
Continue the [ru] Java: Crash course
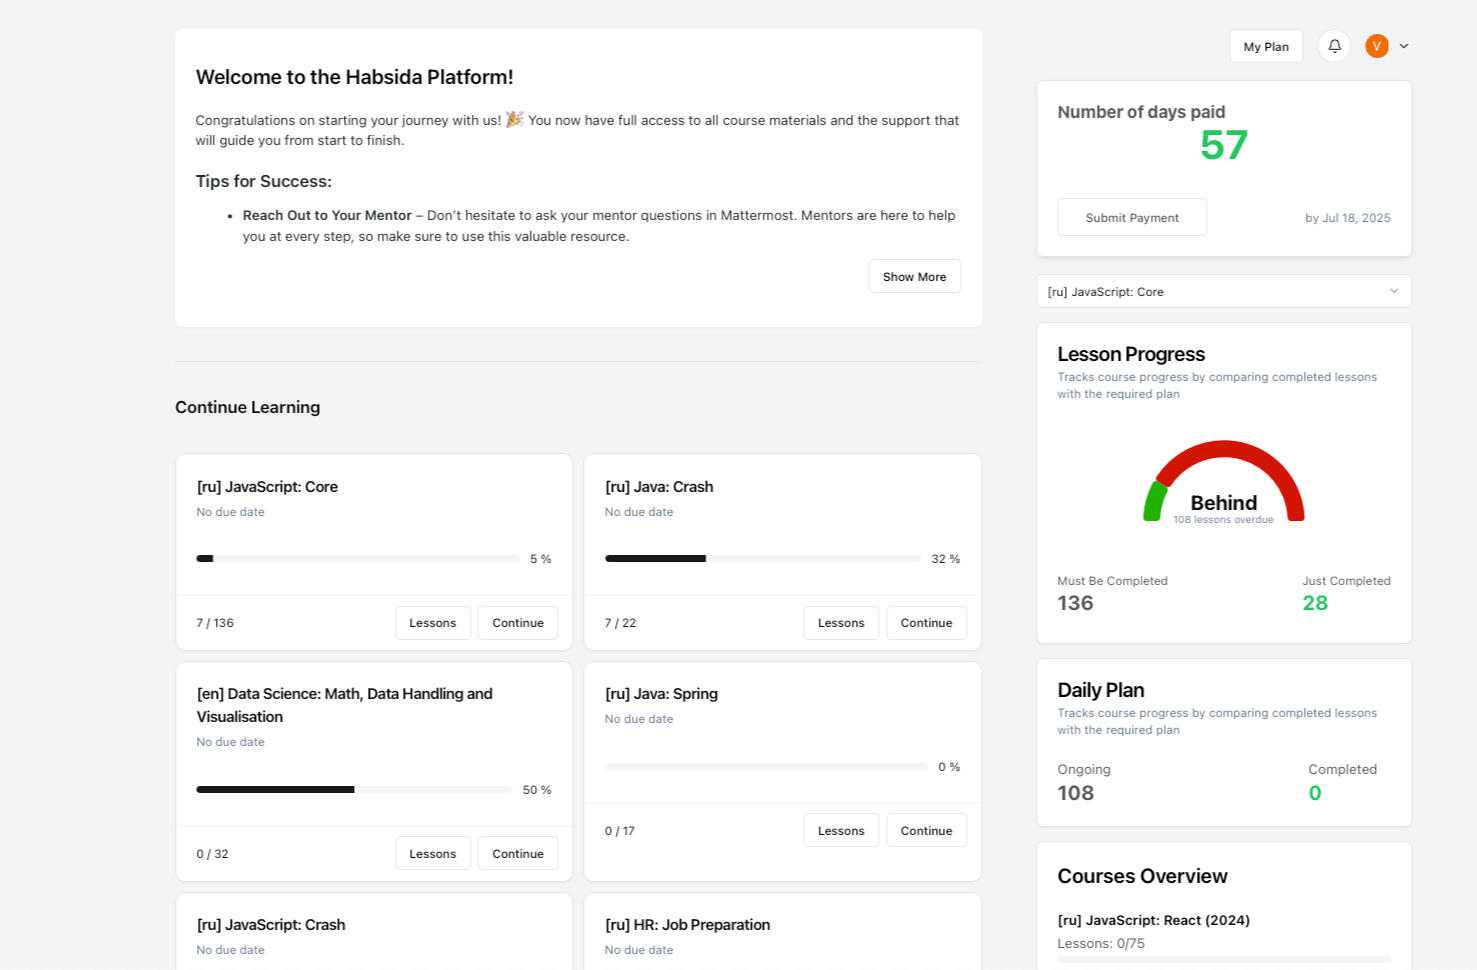[x=926, y=622]
